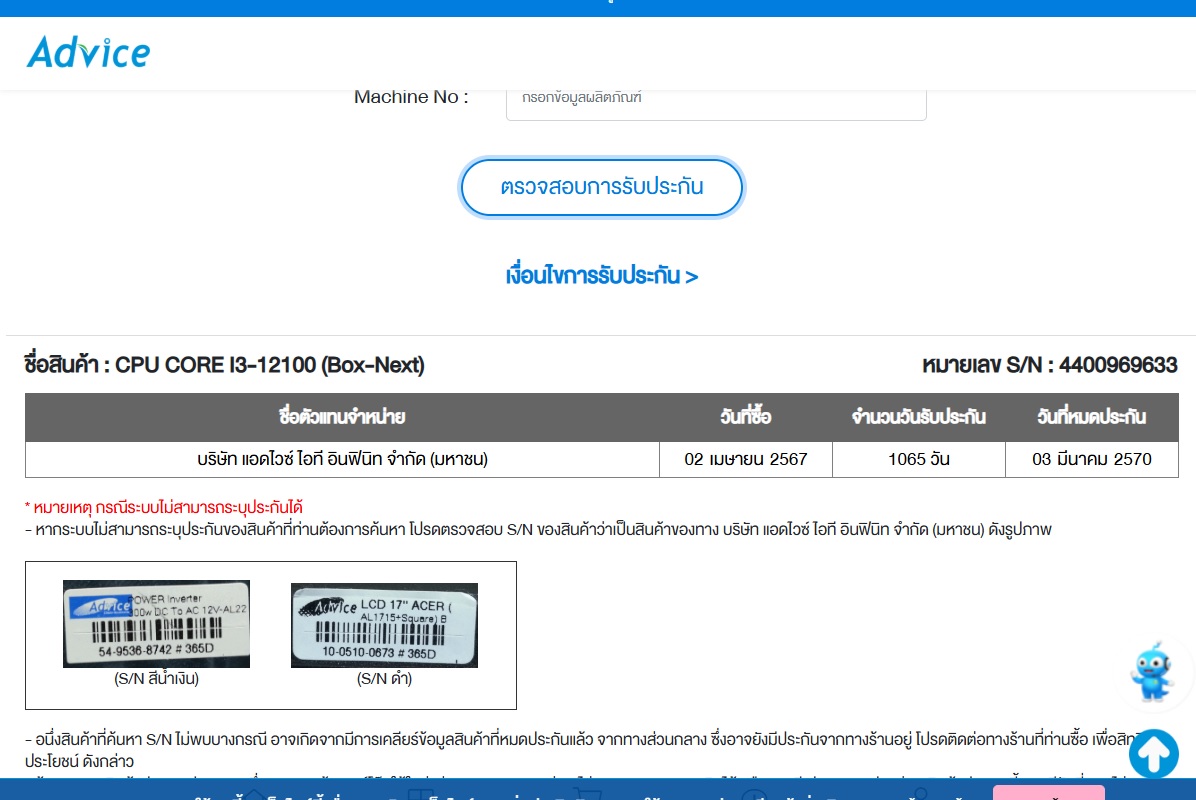Click the blue S/N label sample image
The image size is (1196, 800).
156,624
